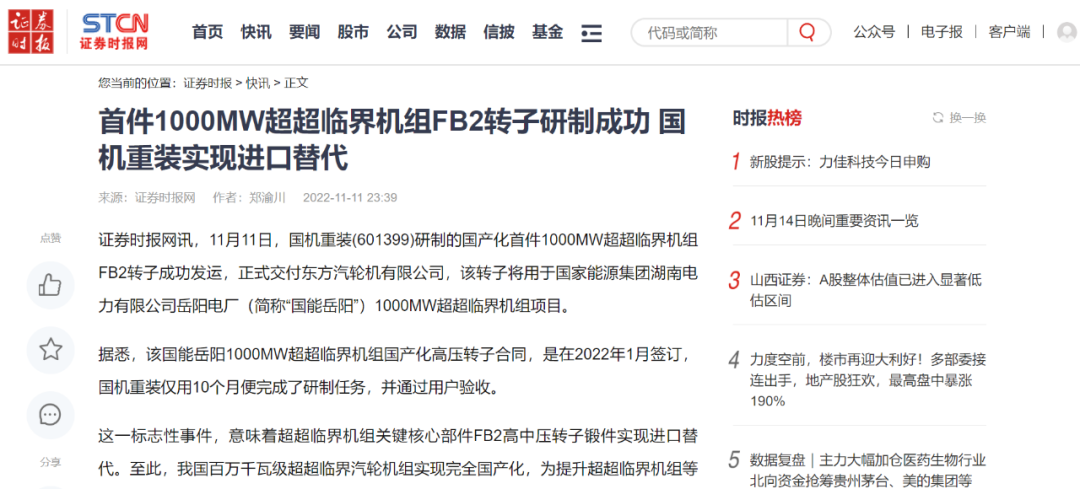Open the 数据 nav item
The image size is (1080, 489).
tap(450, 32)
